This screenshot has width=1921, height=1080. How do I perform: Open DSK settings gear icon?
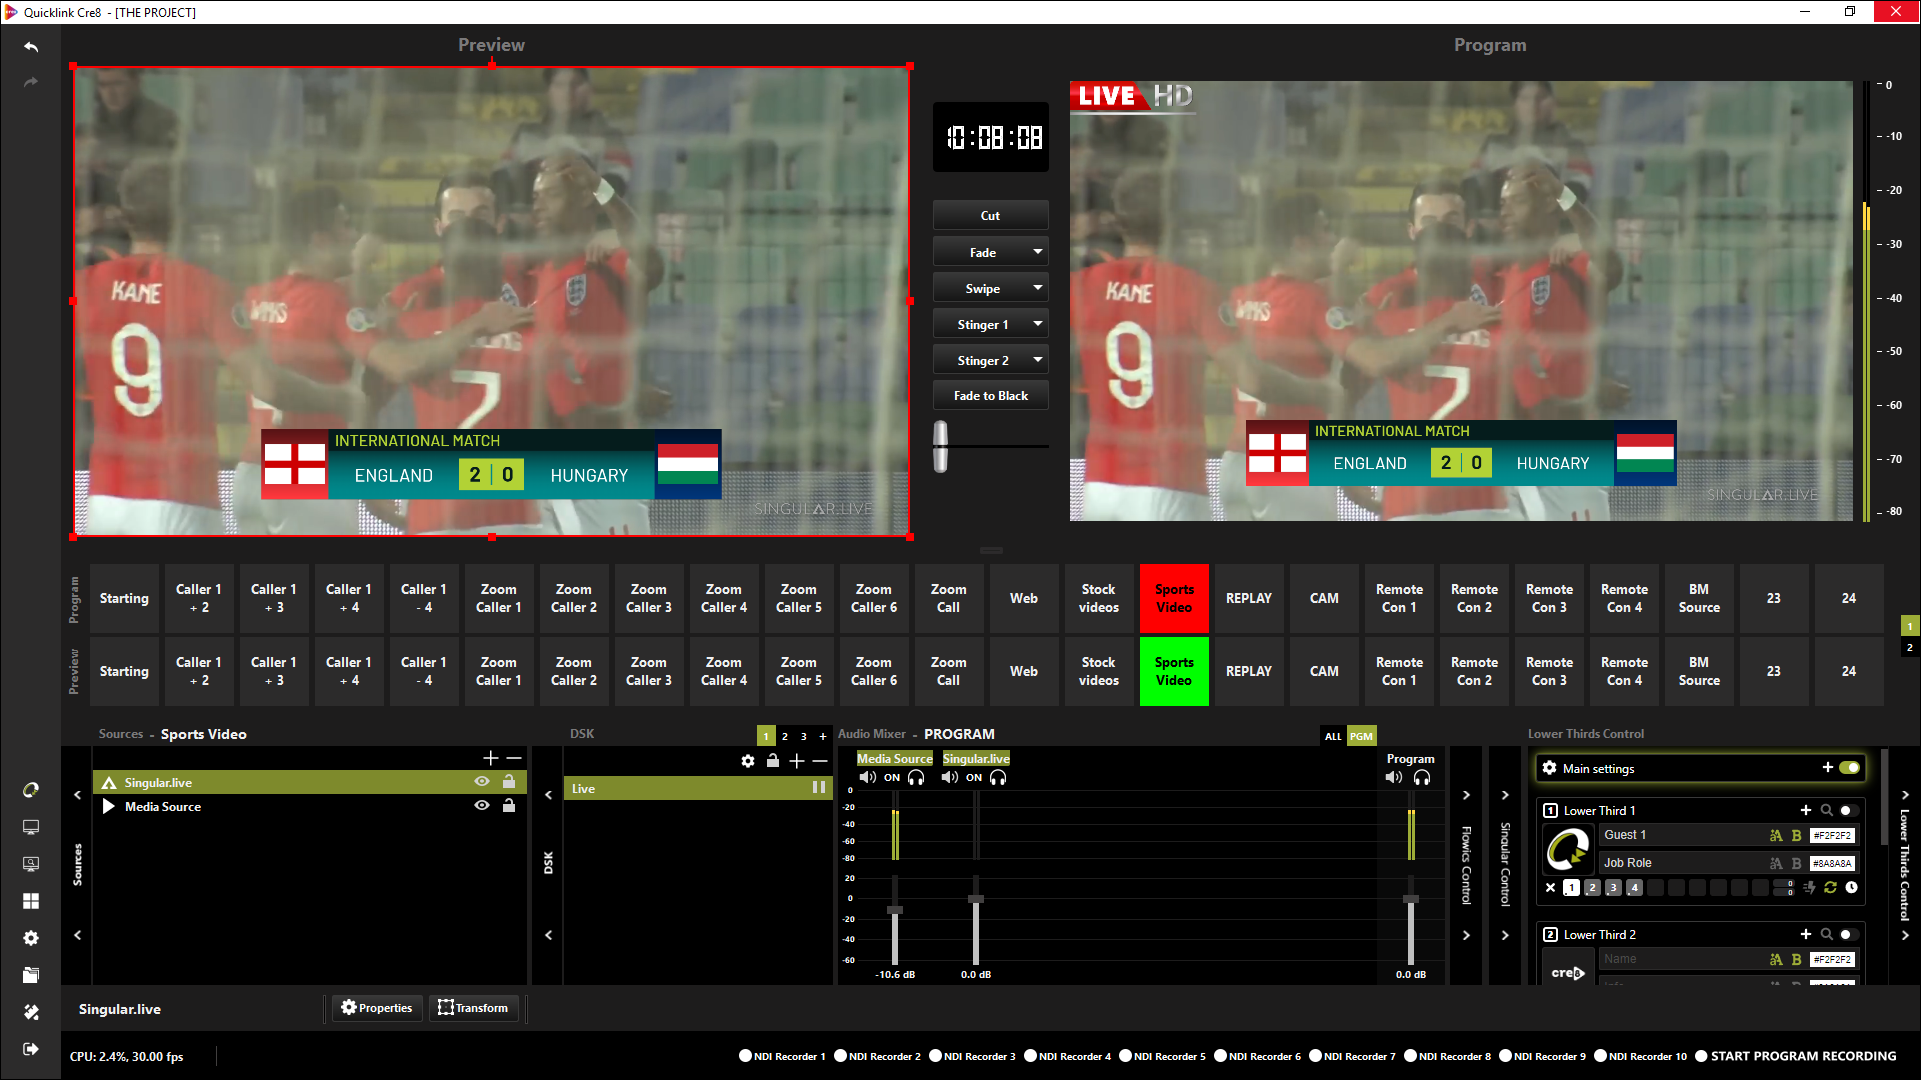coord(748,761)
